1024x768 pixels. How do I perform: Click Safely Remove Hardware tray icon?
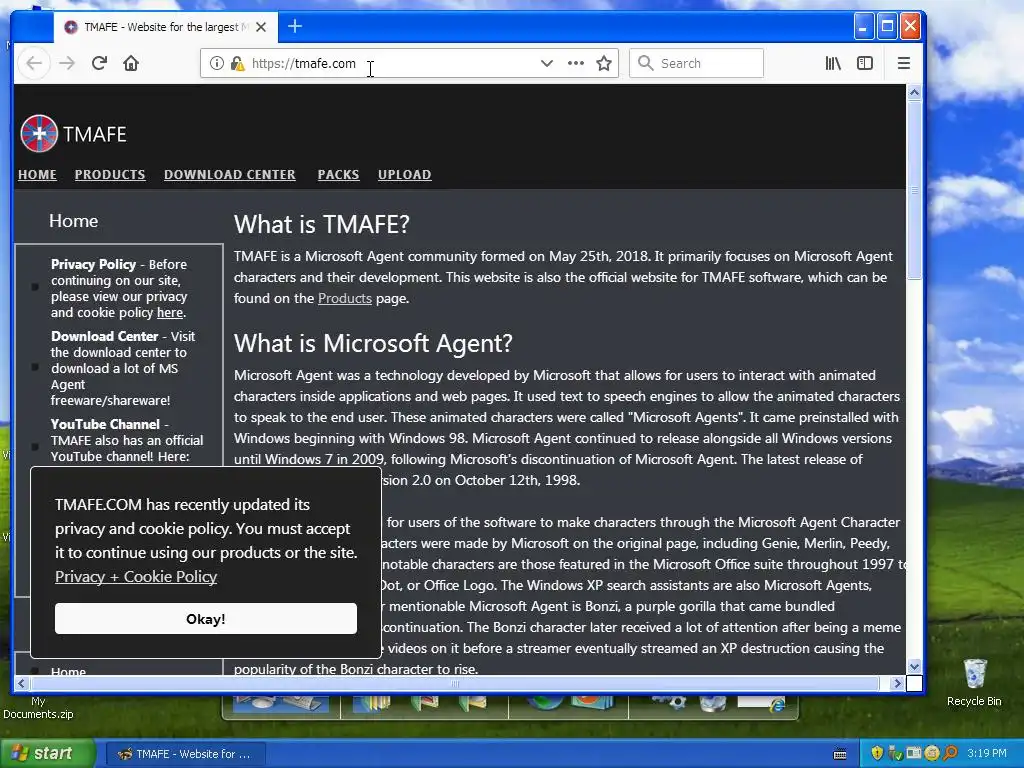(x=895, y=753)
